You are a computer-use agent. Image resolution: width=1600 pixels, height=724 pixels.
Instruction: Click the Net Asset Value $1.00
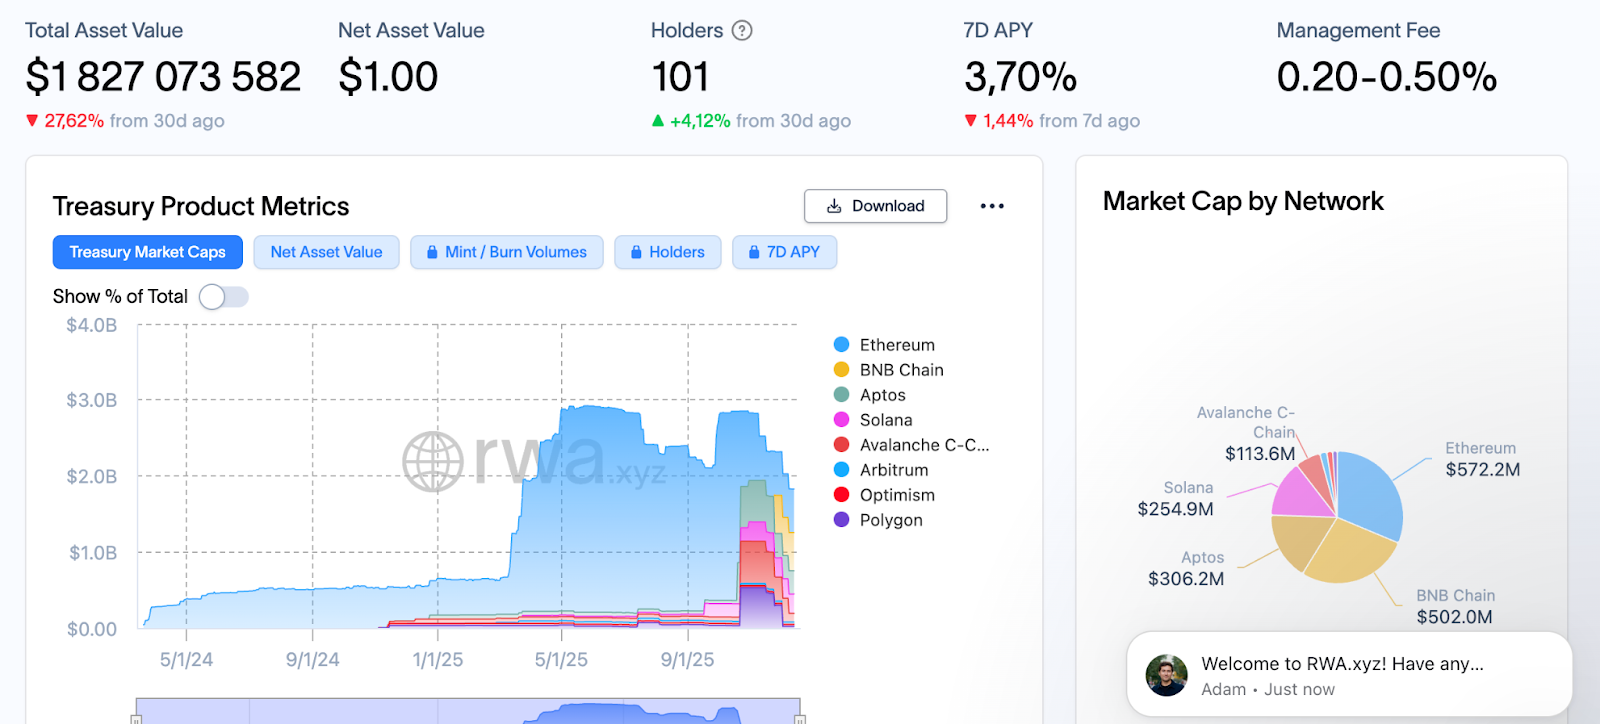(388, 77)
